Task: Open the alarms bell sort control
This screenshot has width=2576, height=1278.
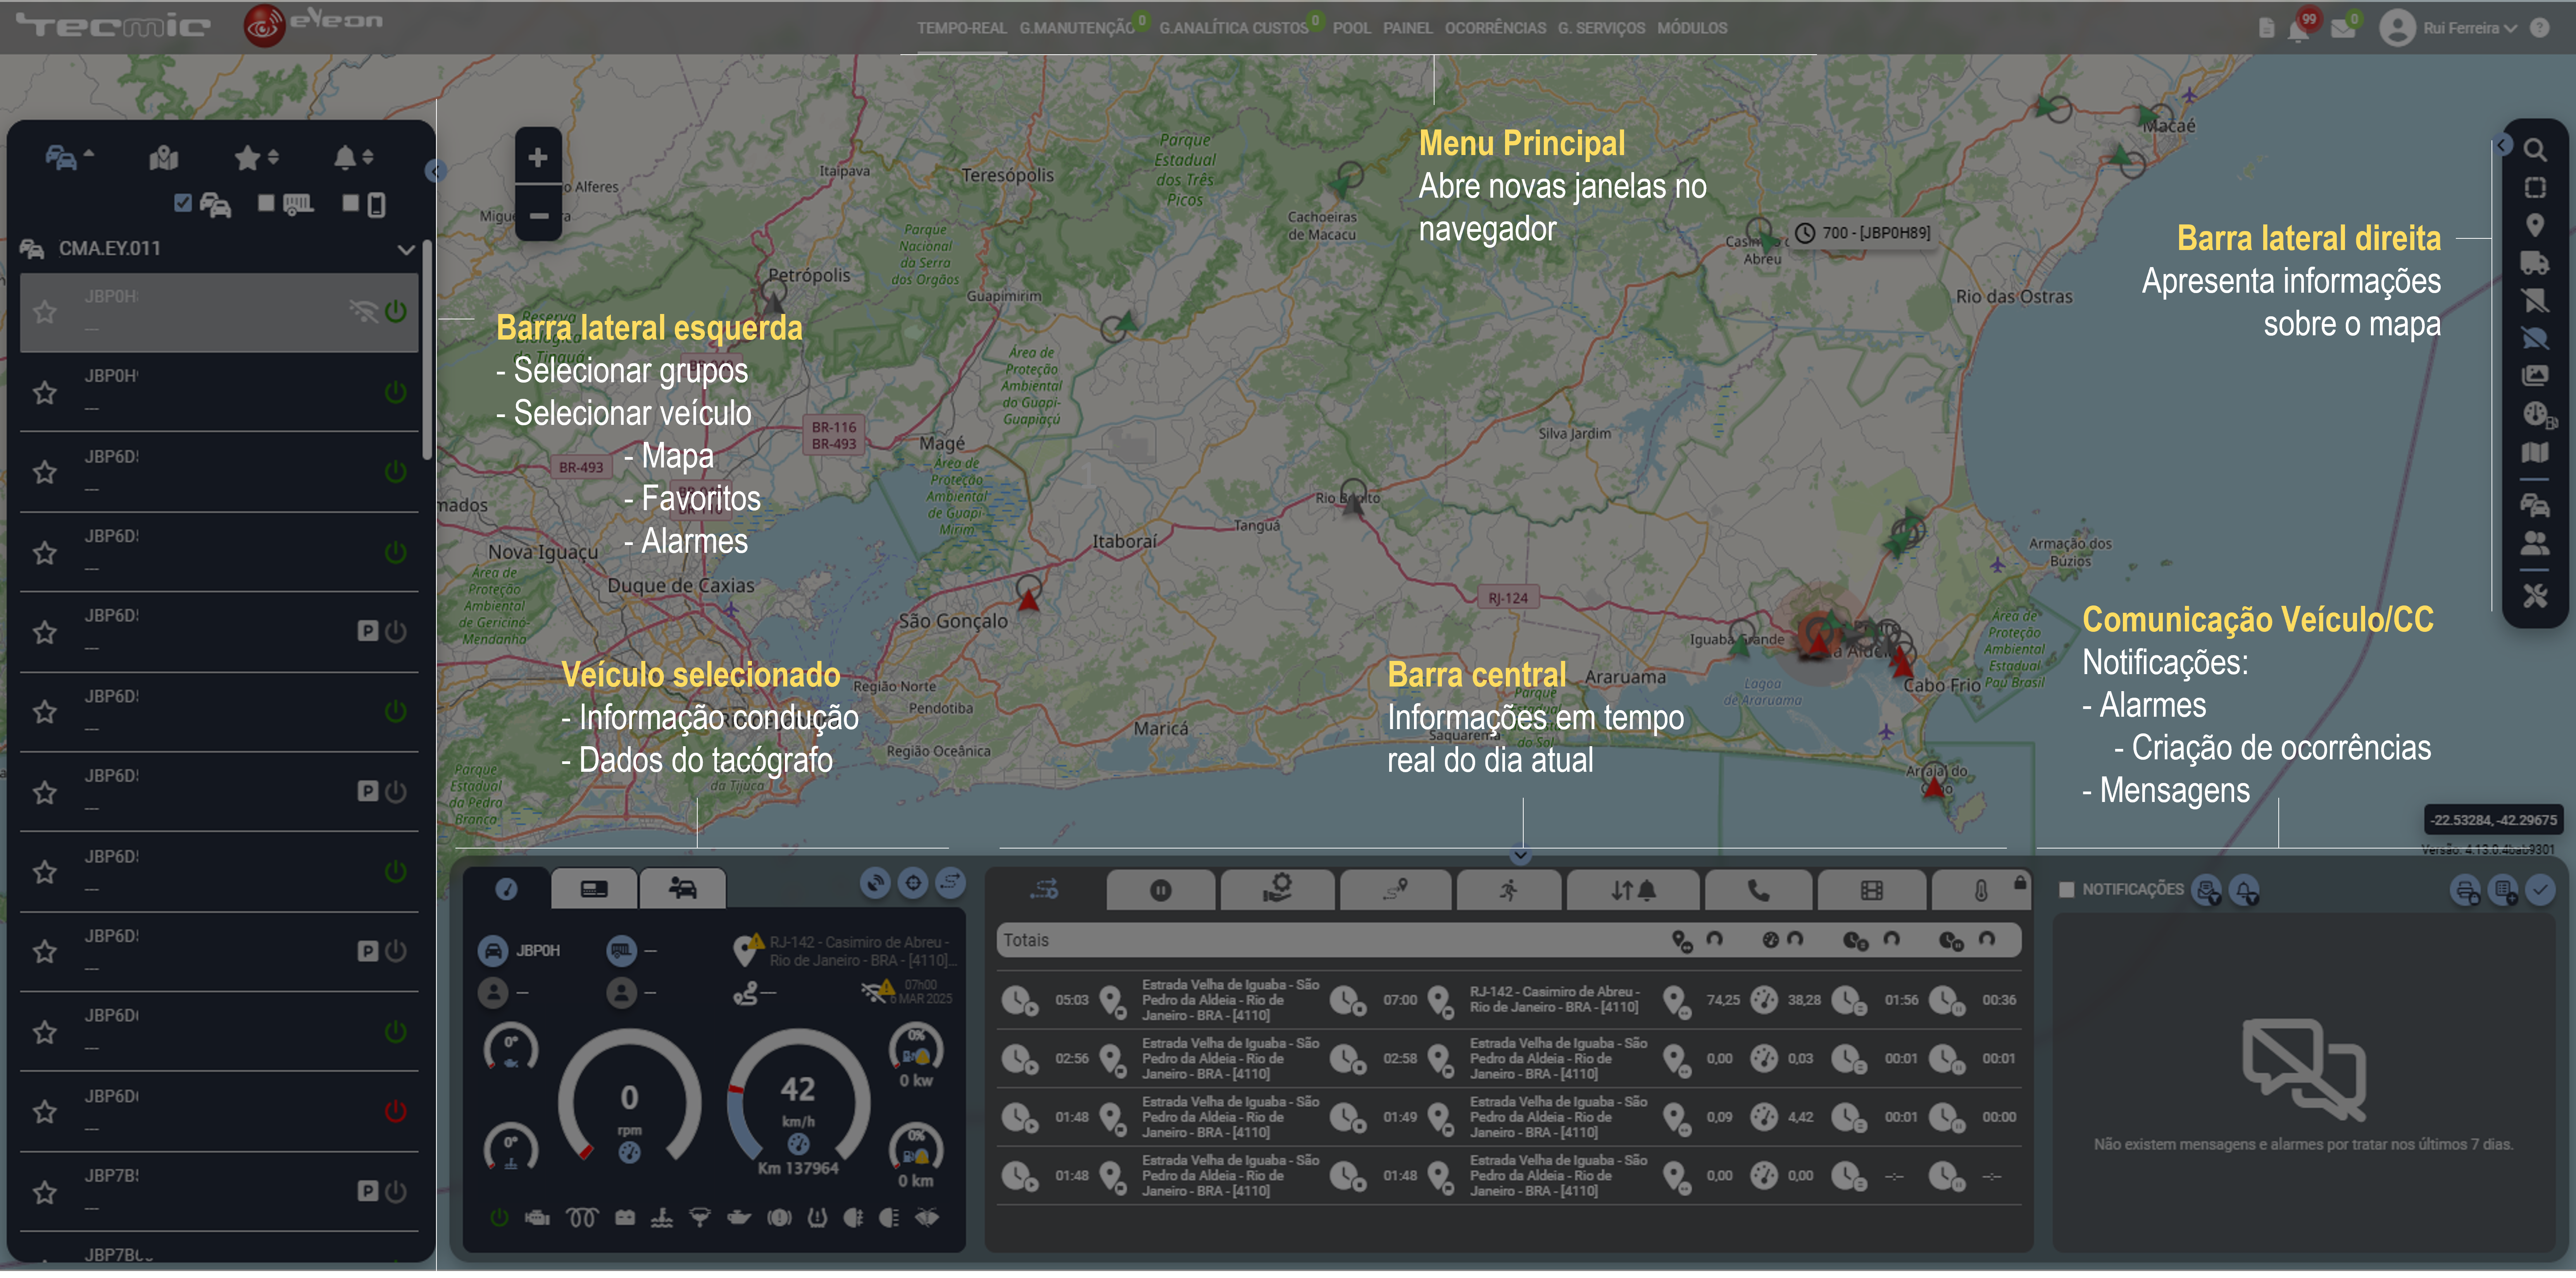Action: tap(353, 157)
